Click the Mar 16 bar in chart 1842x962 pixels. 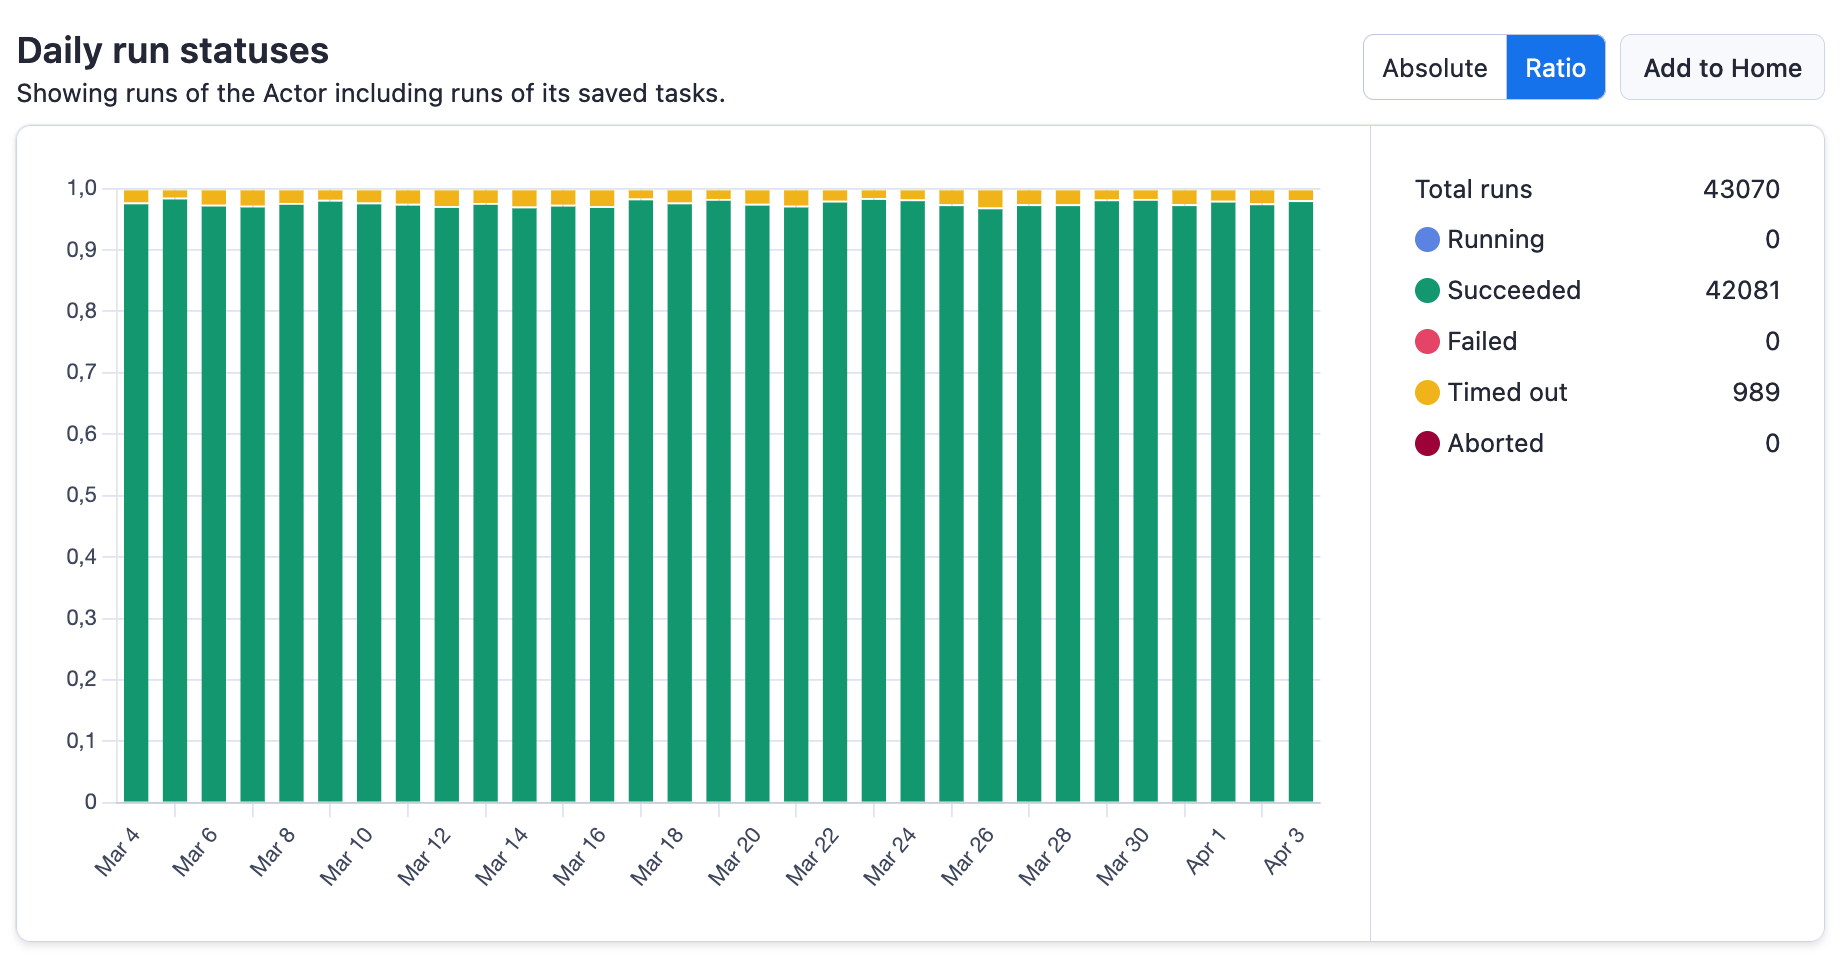(x=602, y=500)
